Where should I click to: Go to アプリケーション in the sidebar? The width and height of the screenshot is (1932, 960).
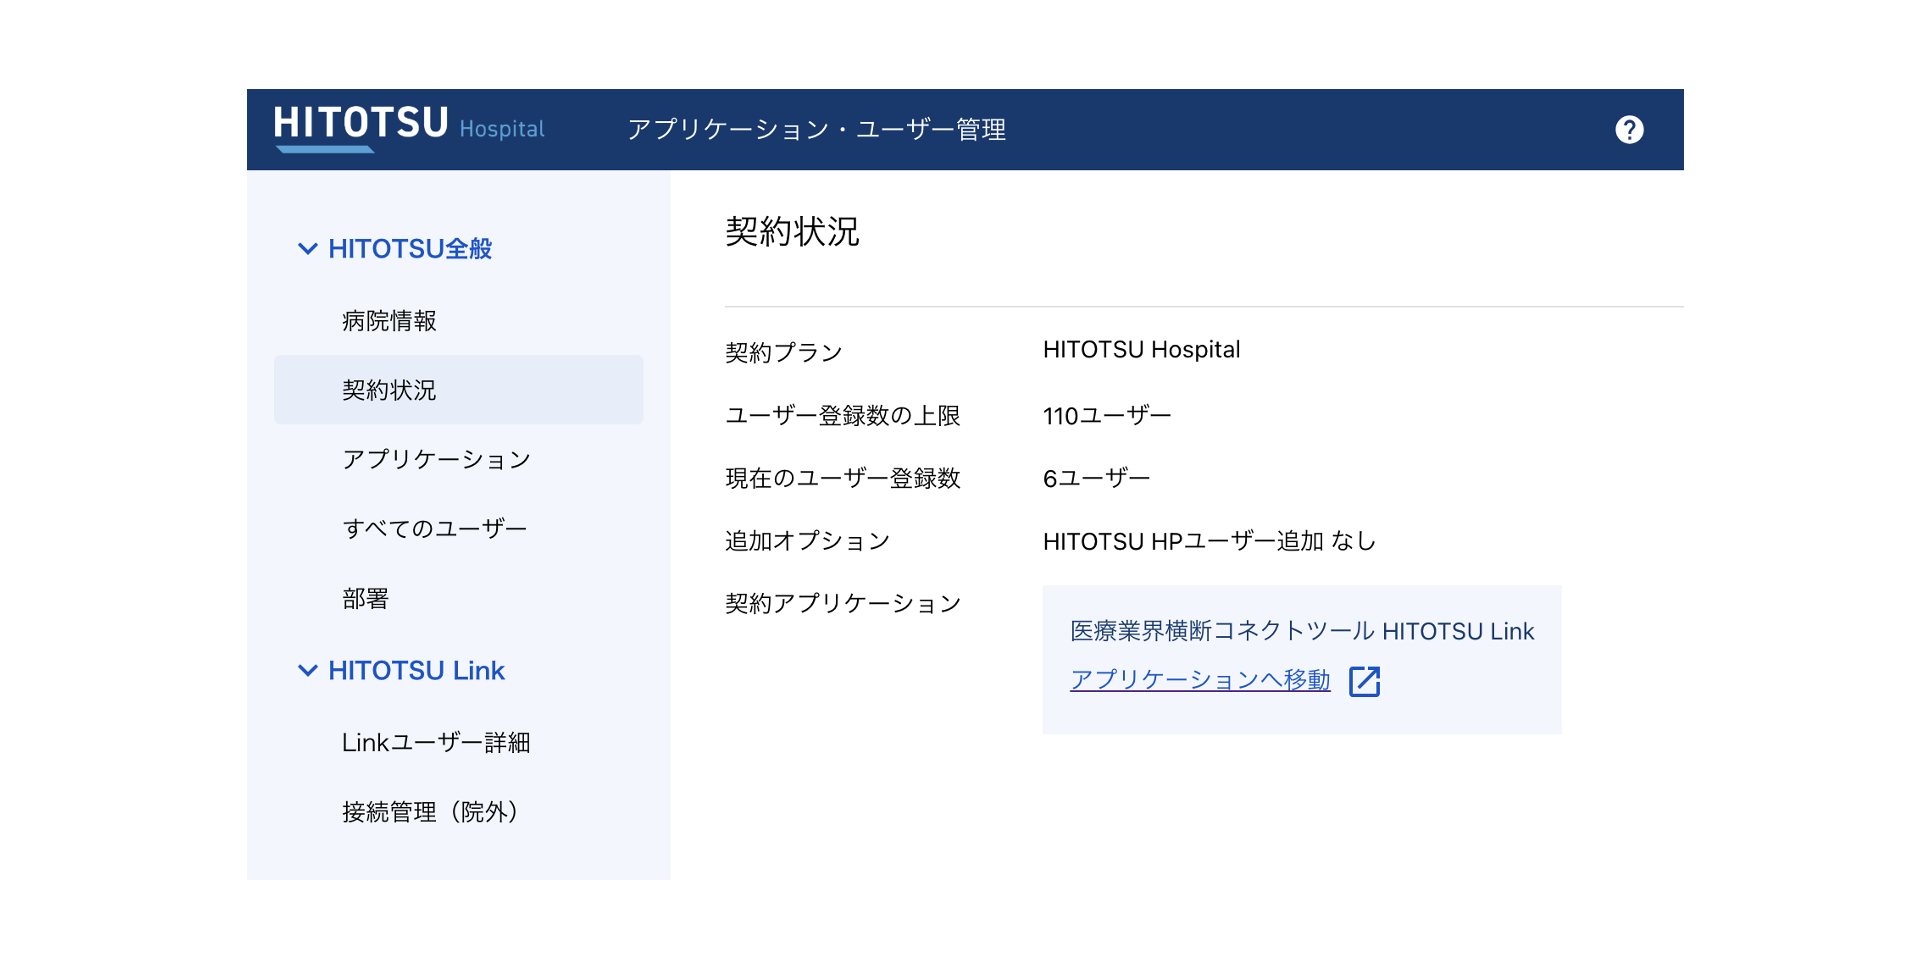436,459
